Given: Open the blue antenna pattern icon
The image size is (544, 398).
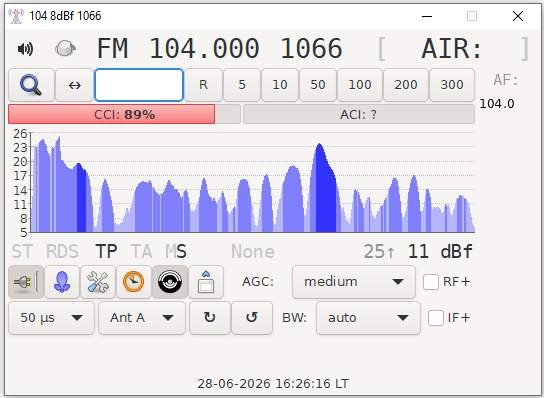Looking at the screenshot, I should [62, 282].
